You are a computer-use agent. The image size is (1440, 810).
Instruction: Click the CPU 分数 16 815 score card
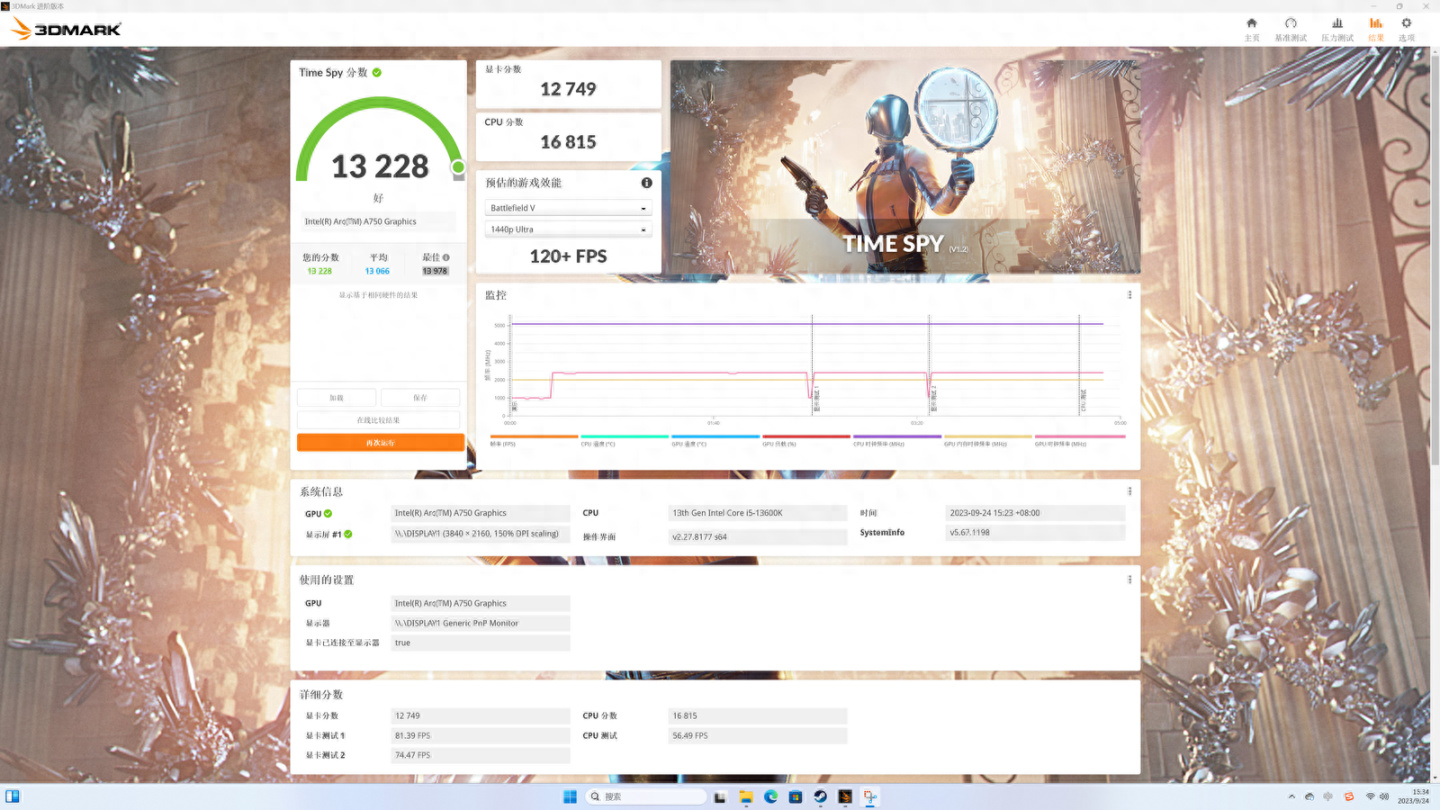(568, 137)
